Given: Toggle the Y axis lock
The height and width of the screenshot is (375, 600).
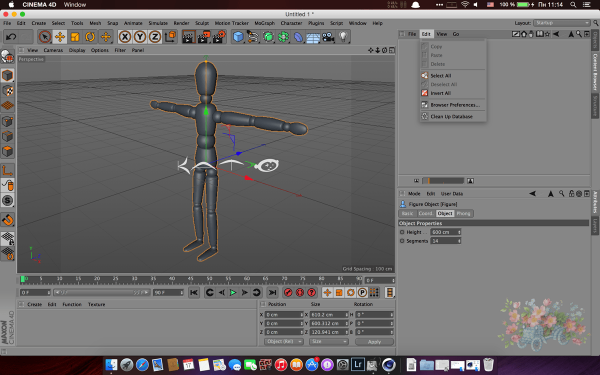Looking at the screenshot, I should click(x=140, y=37).
